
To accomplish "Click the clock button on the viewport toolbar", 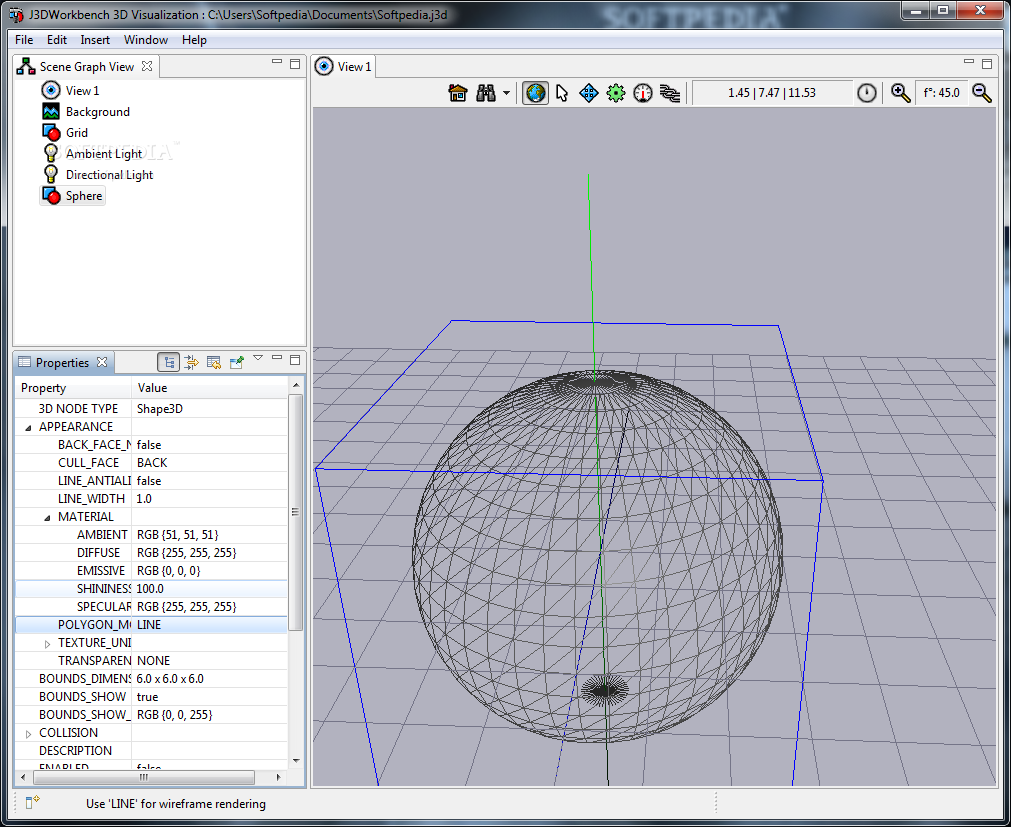I will (x=866, y=93).
